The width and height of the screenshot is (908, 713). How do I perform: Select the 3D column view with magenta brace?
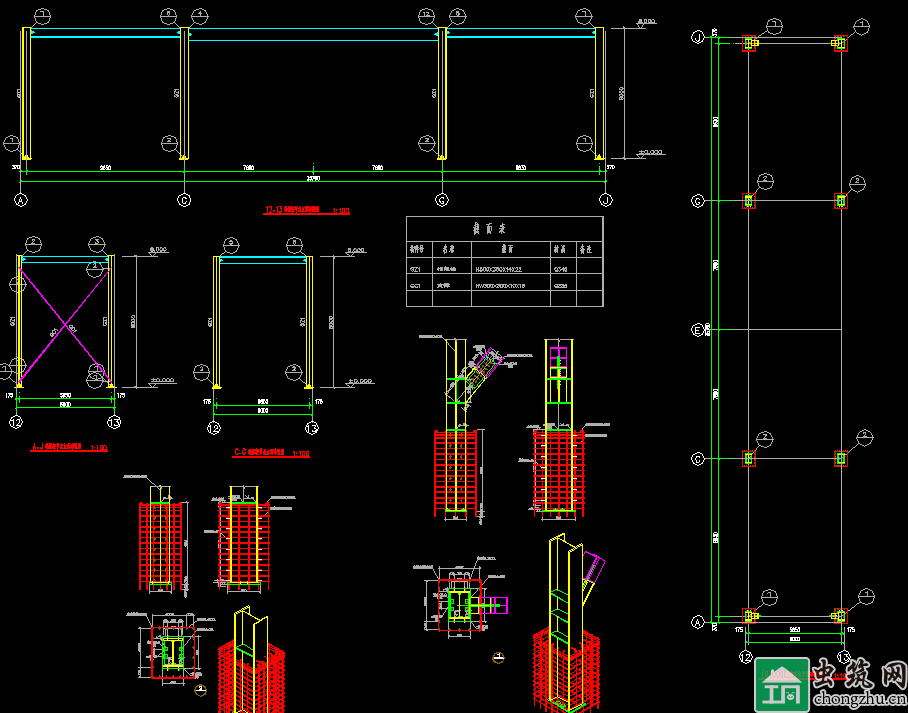click(570, 625)
